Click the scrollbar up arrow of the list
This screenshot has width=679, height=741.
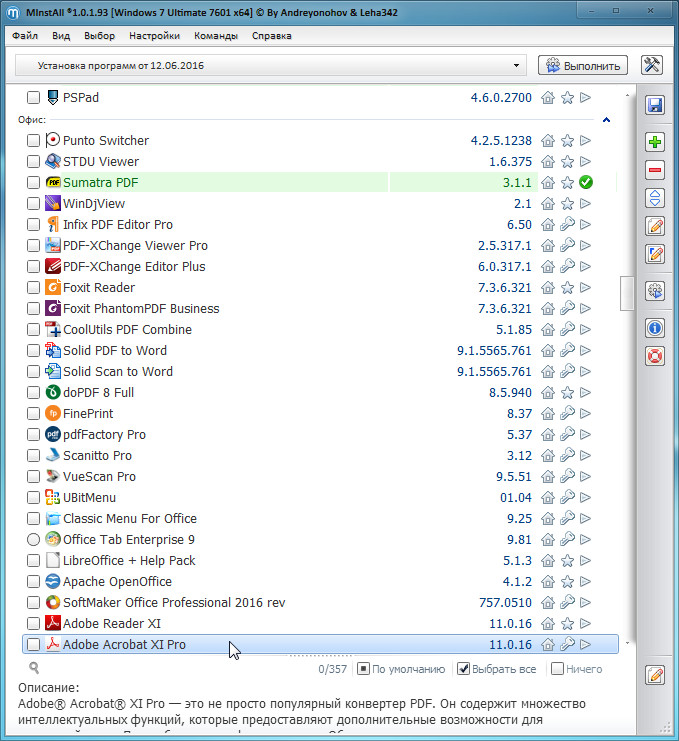click(x=627, y=95)
